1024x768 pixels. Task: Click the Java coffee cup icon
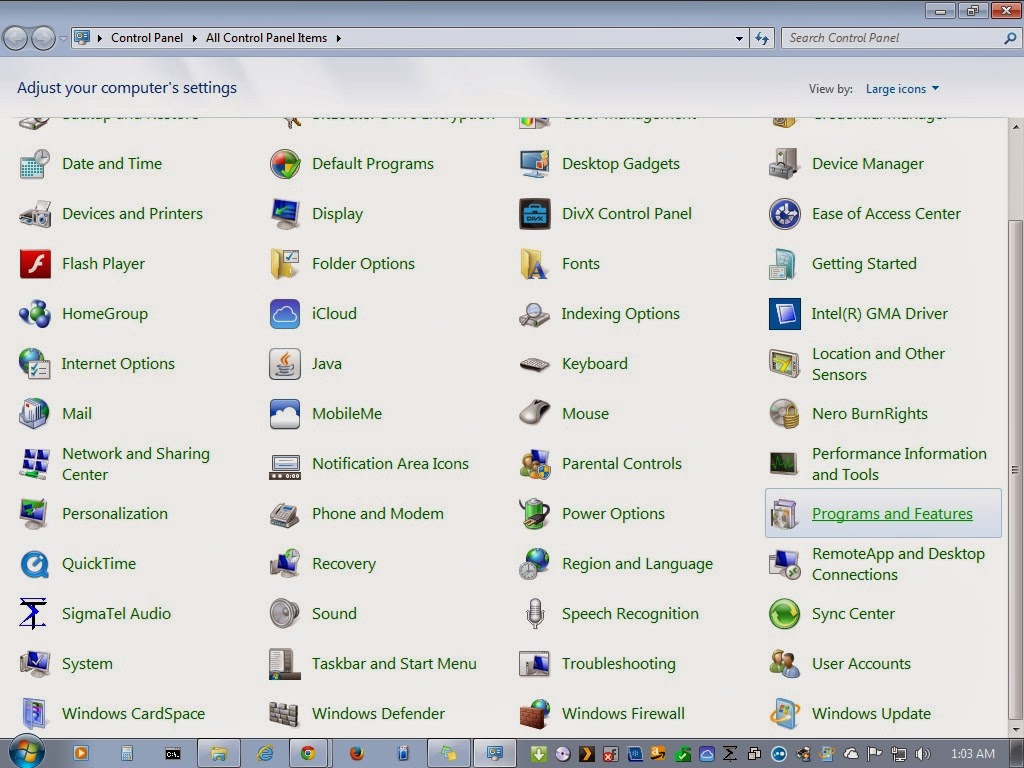285,364
